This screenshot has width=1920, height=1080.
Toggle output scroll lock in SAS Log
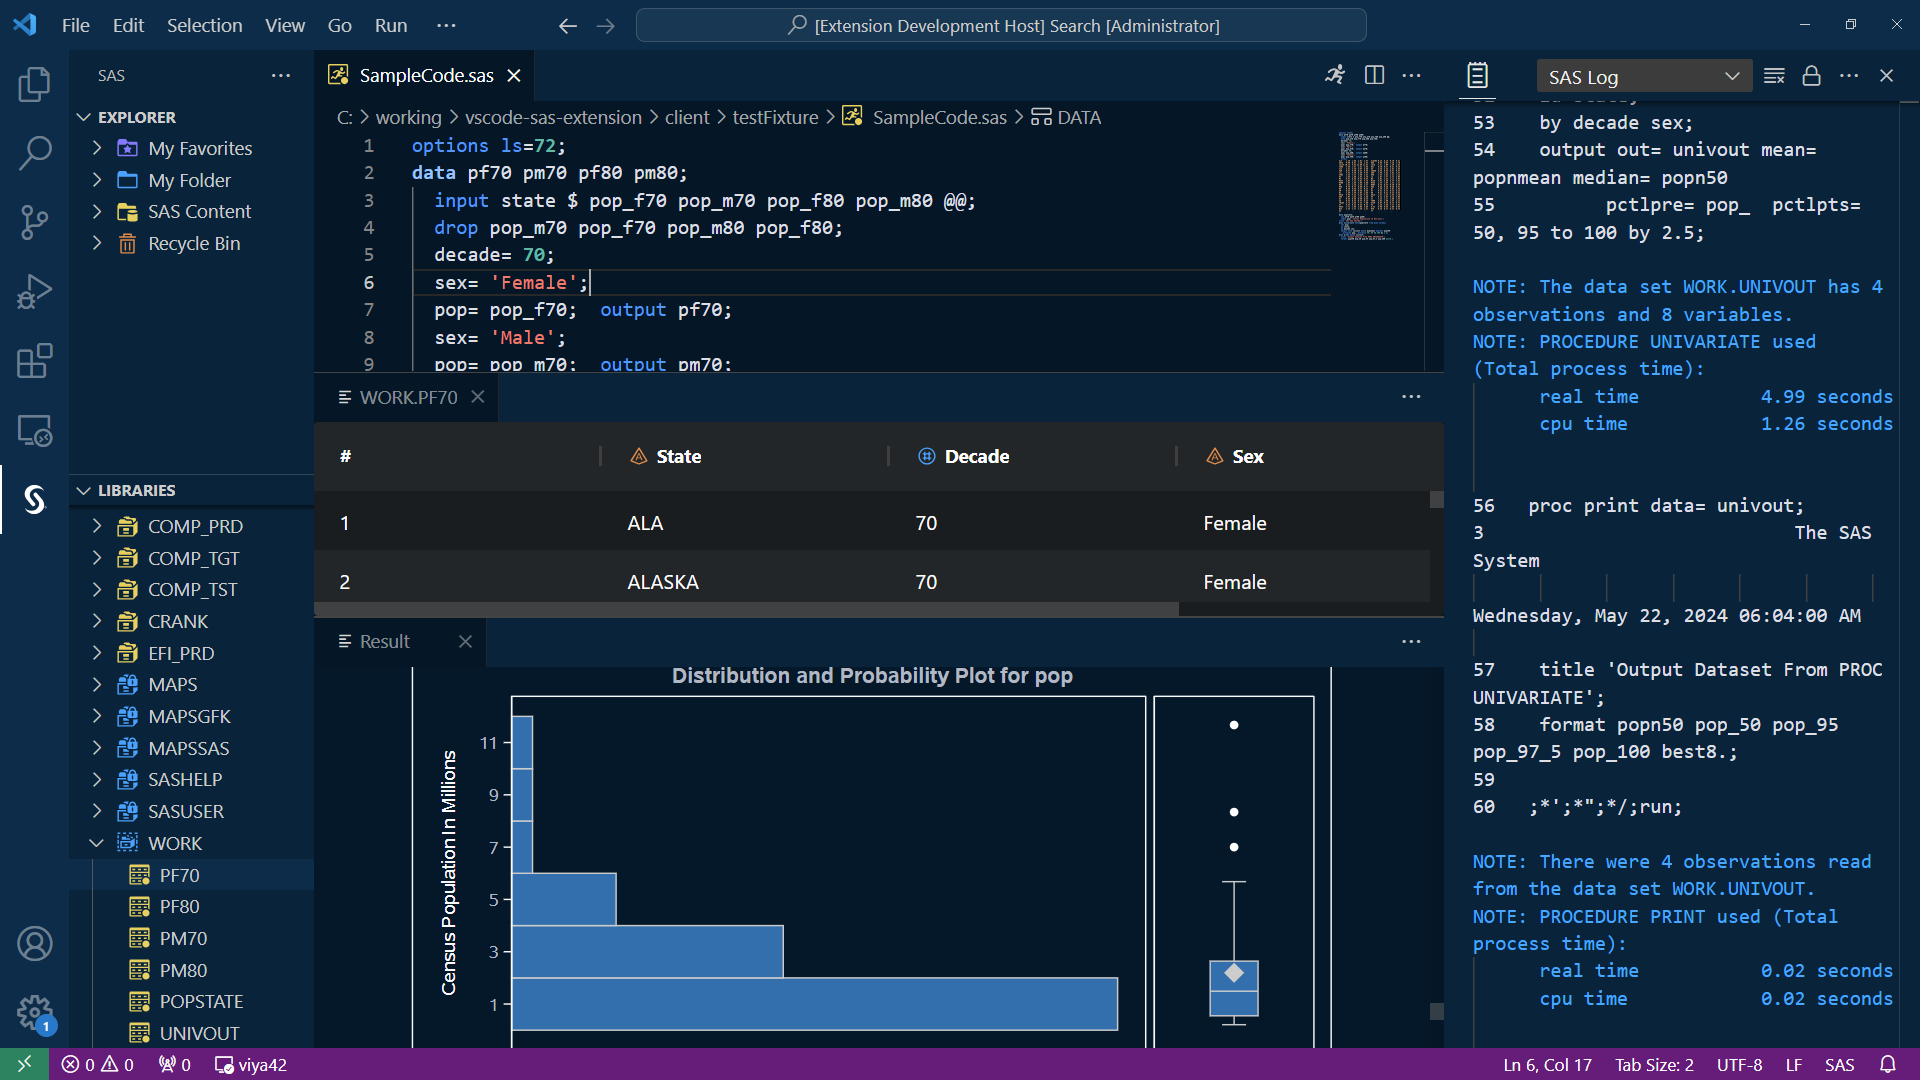1811,76
